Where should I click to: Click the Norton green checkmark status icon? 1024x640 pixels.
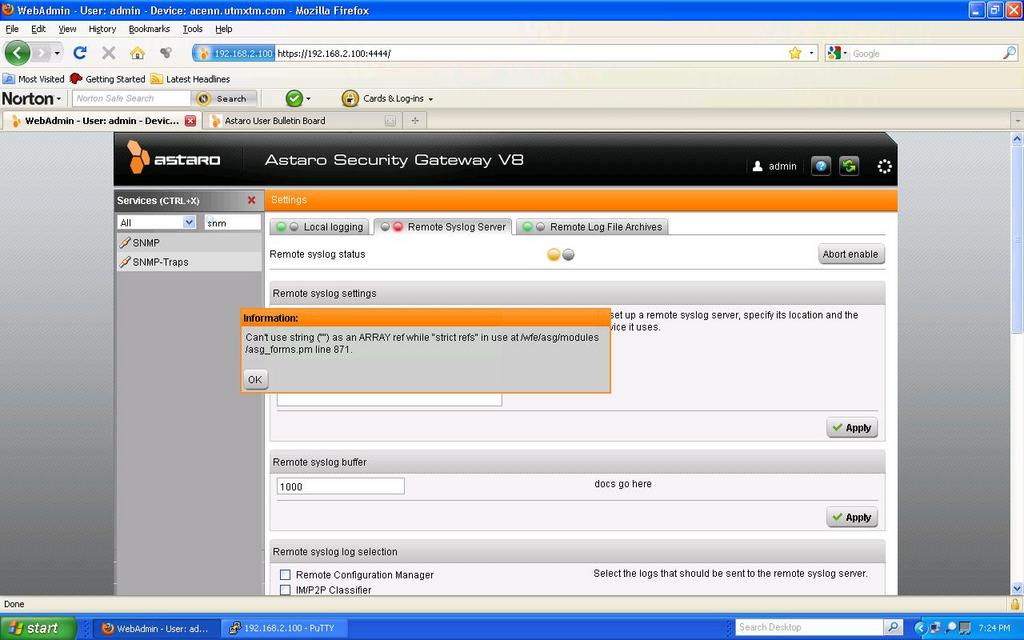coord(294,98)
